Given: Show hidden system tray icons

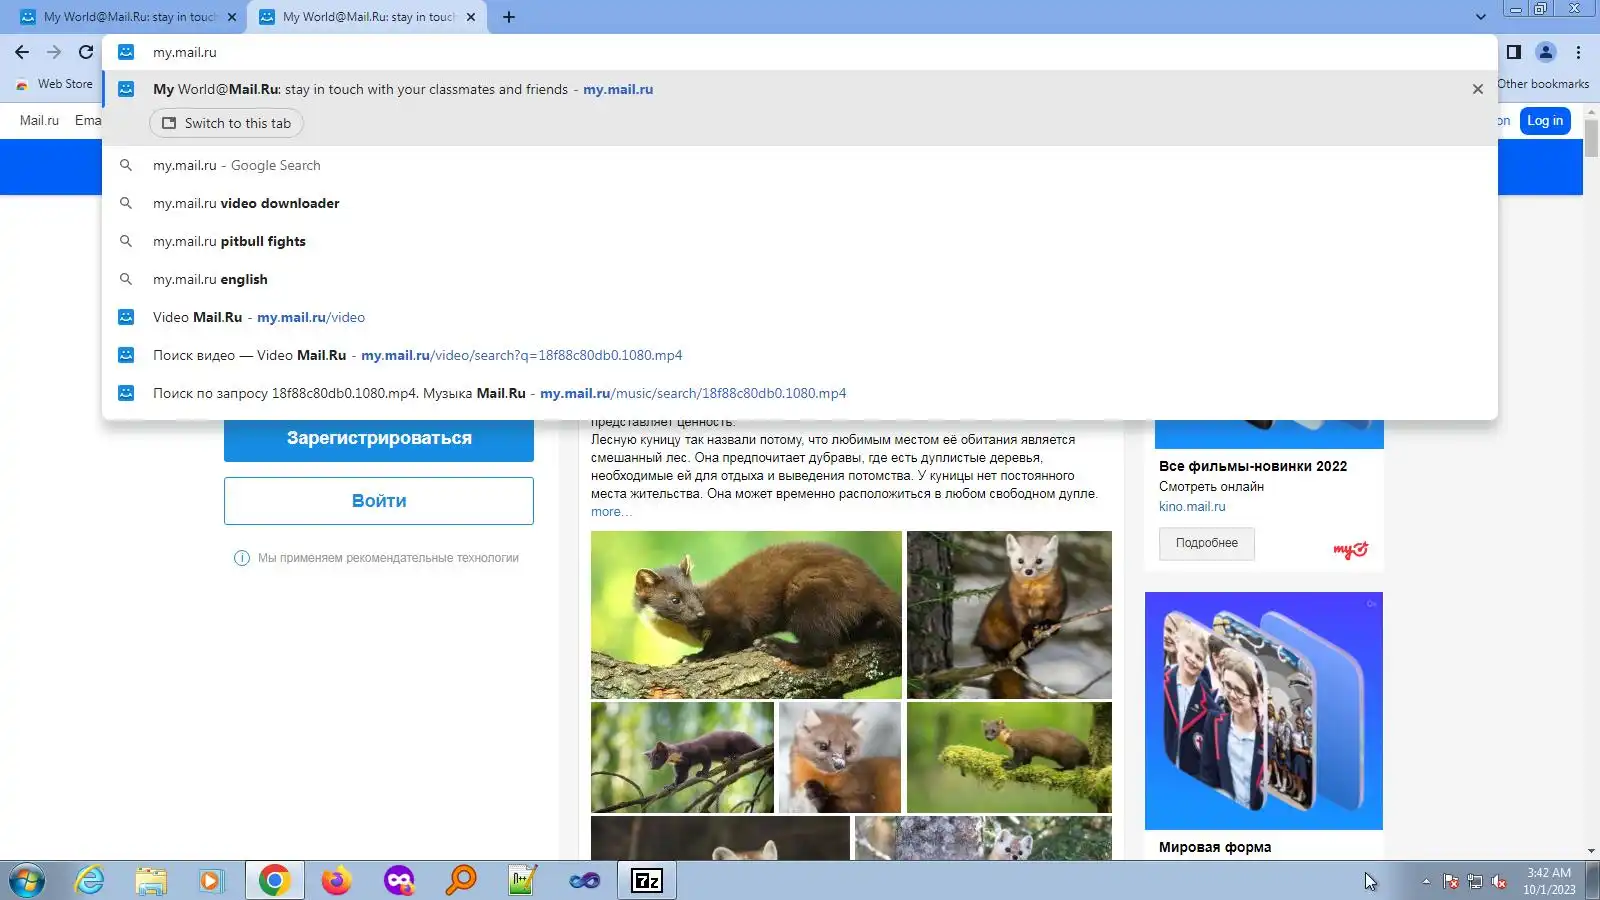Looking at the screenshot, I should pyautogui.click(x=1426, y=881).
